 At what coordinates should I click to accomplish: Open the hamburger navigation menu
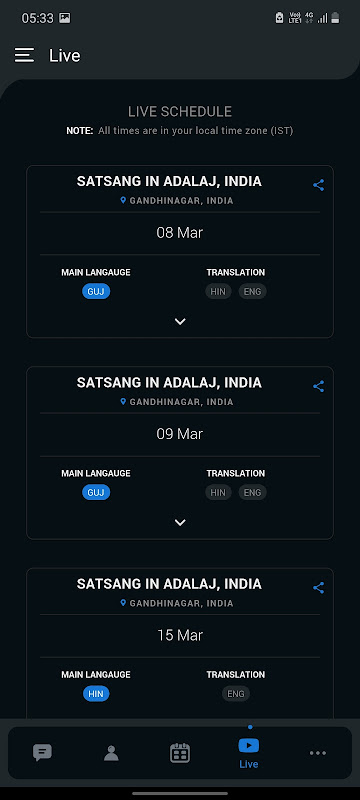click(24, 55)
